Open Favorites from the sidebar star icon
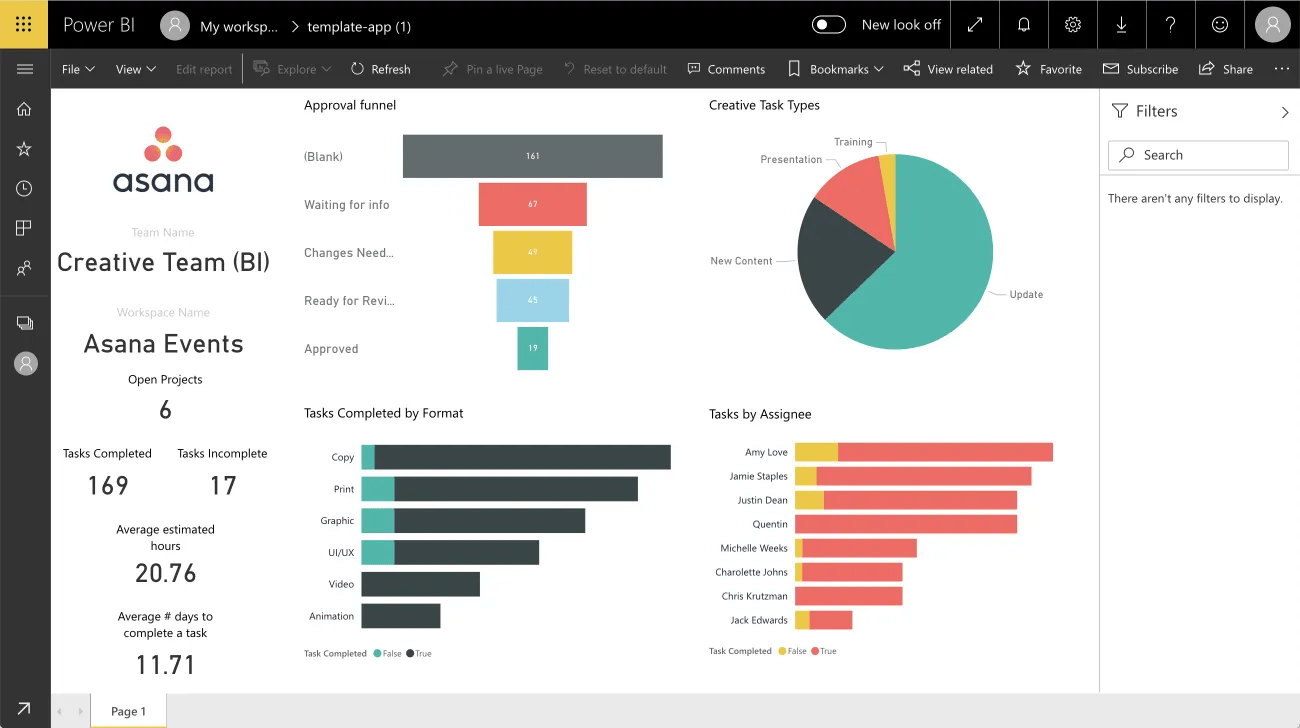 pos(25,148)
